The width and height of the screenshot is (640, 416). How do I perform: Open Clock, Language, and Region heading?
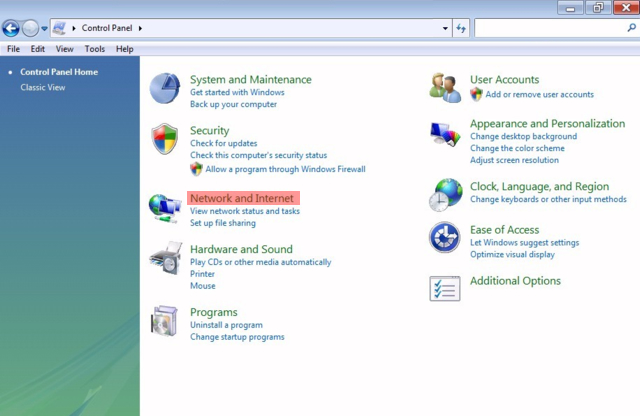coord(540,187)
